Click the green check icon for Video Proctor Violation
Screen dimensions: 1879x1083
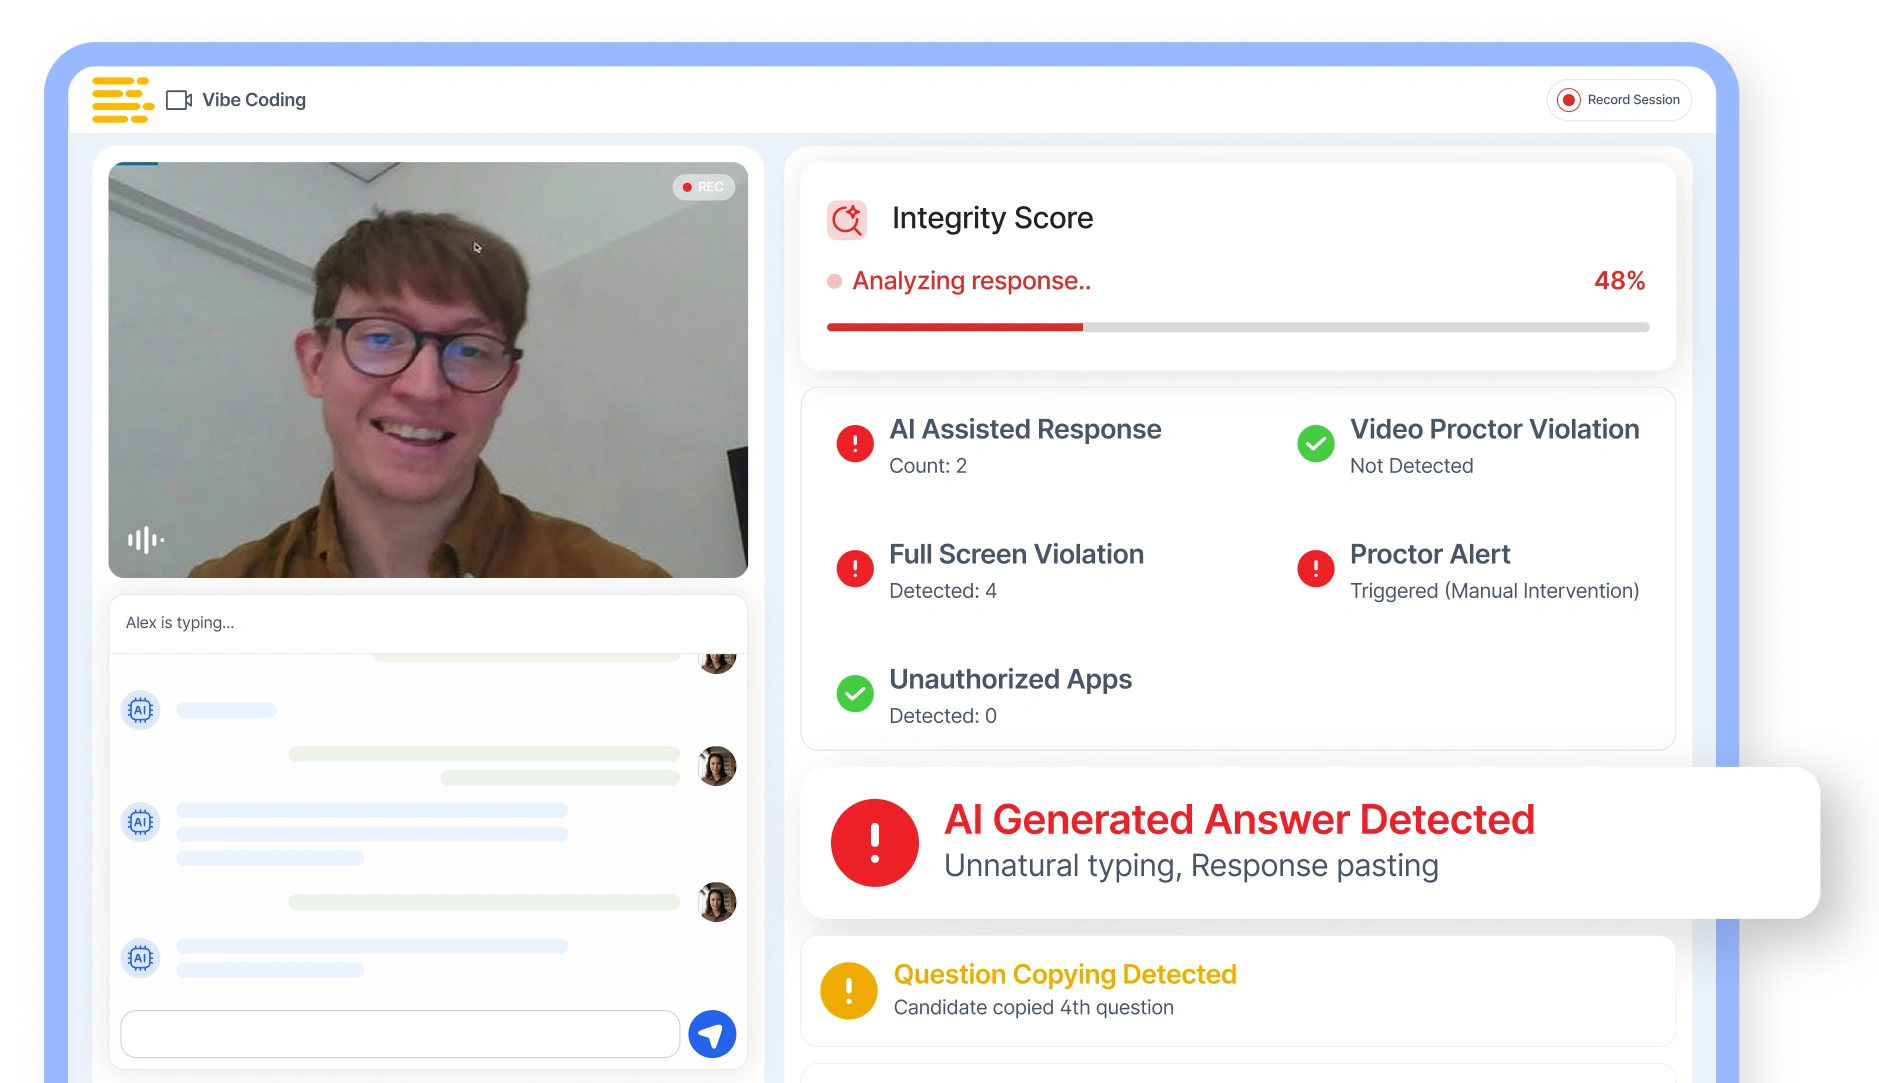click(x=1316, y=443)
